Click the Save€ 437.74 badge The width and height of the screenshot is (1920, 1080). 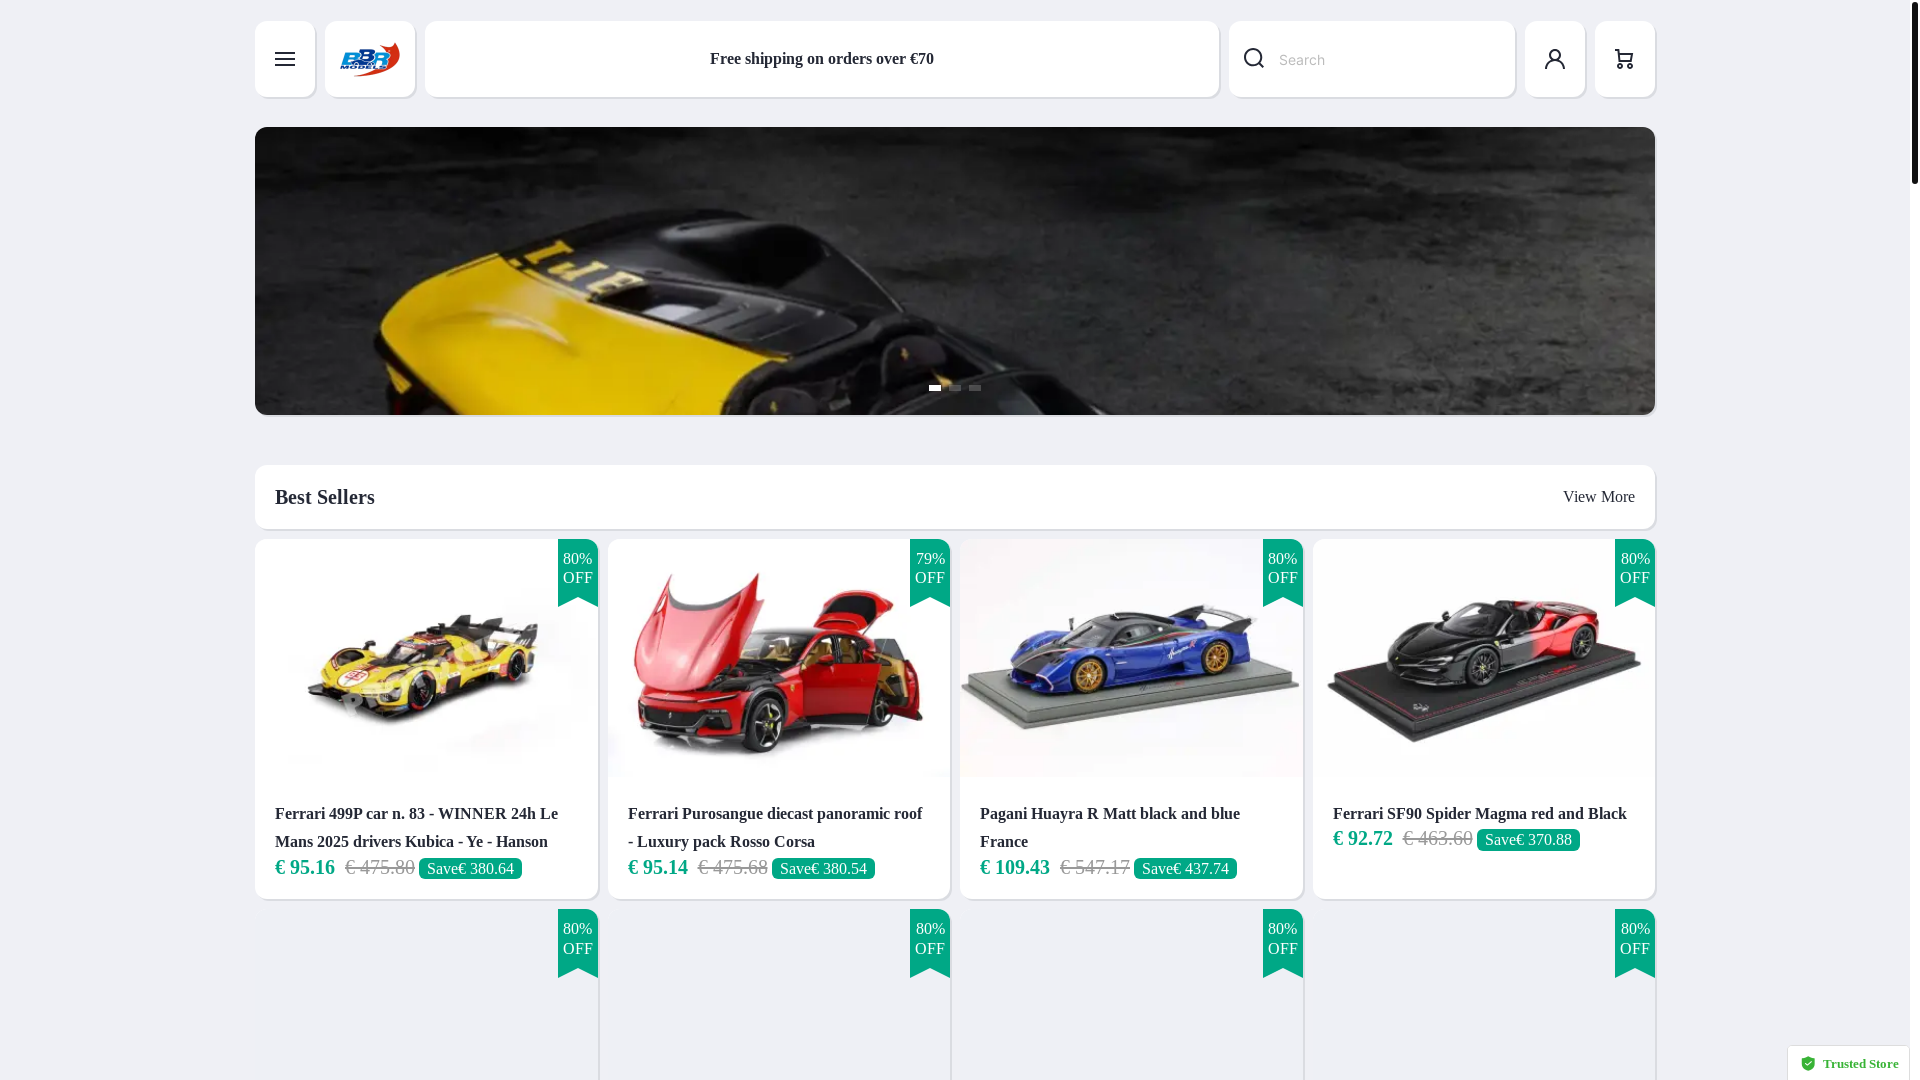pos(1185,869)
